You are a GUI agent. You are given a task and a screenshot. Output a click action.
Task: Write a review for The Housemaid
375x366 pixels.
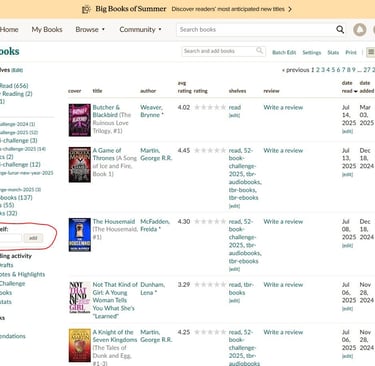point(283,221)
